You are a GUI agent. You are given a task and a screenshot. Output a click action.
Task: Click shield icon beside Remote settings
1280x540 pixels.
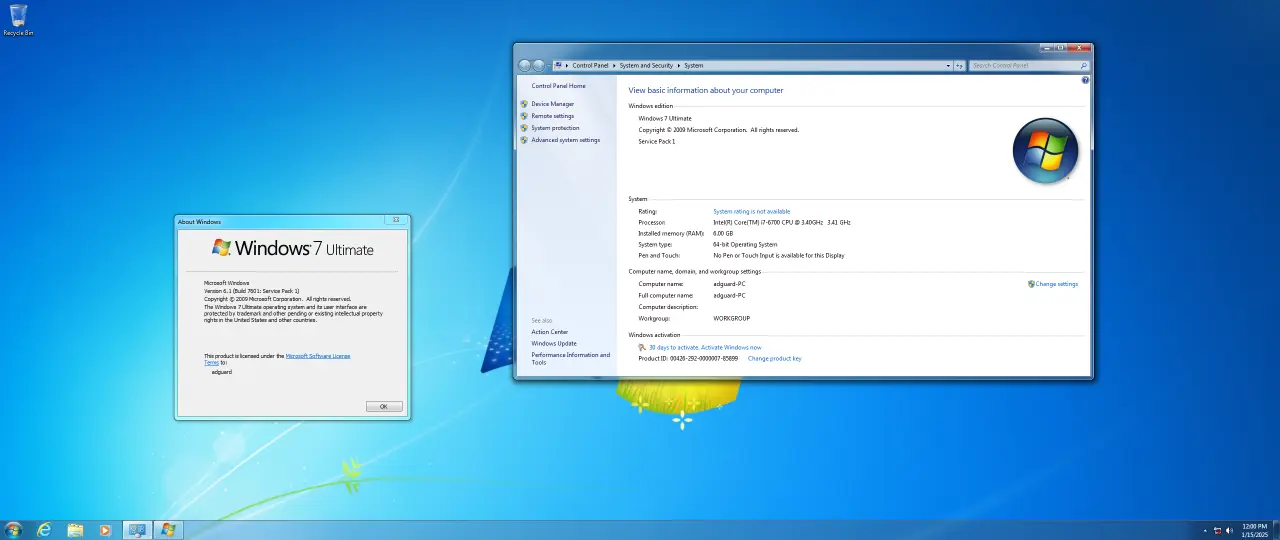pos(523,116)
